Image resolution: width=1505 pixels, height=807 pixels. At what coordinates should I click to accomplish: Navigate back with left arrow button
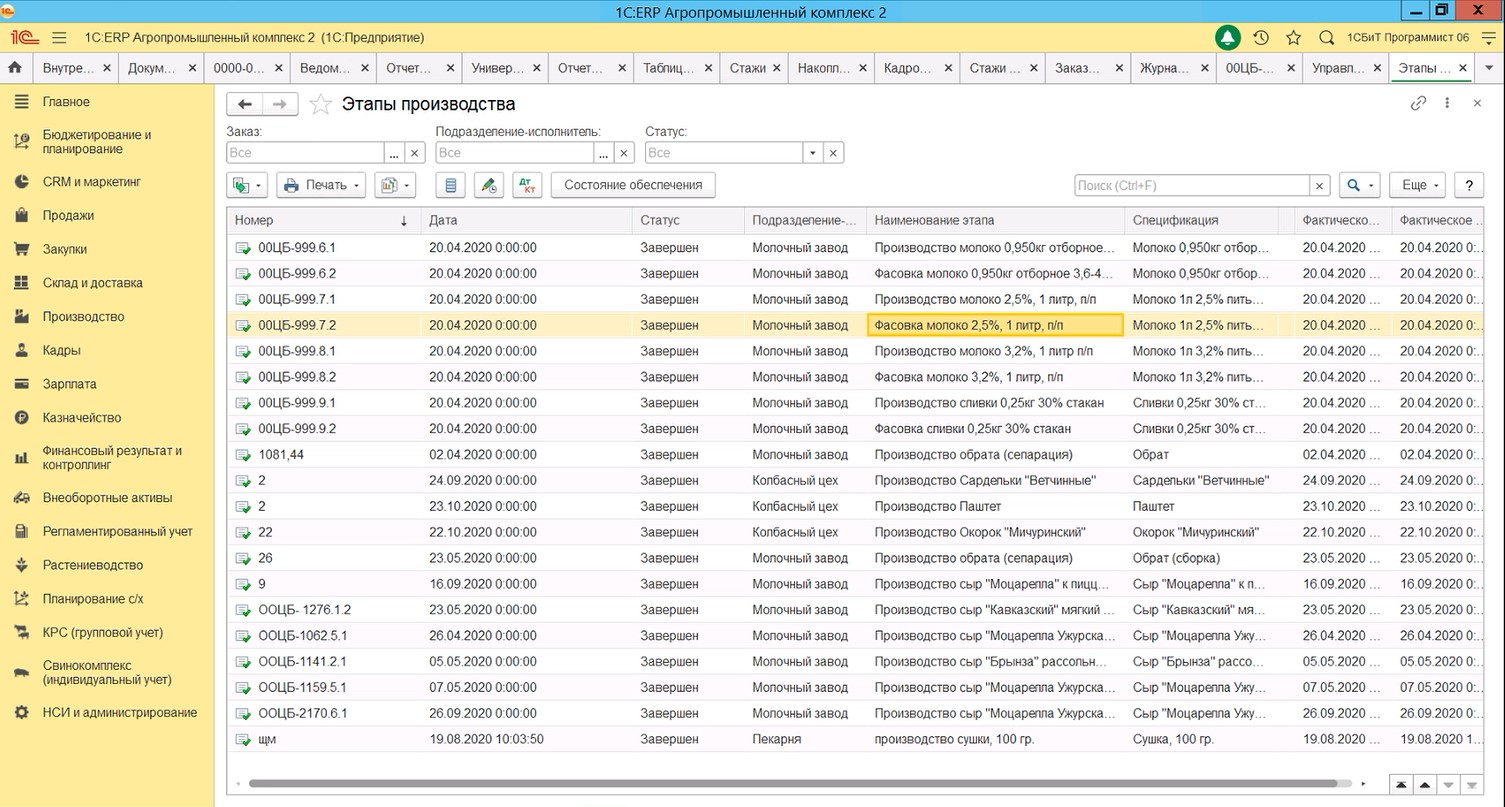point(245,103)
